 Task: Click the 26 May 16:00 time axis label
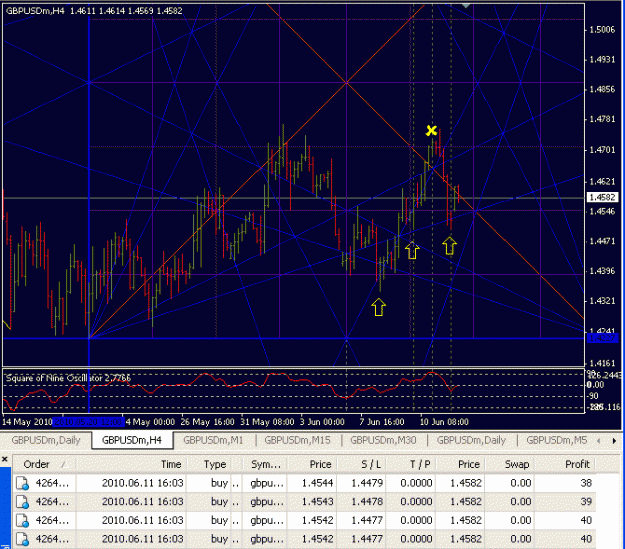coord(207,422)
